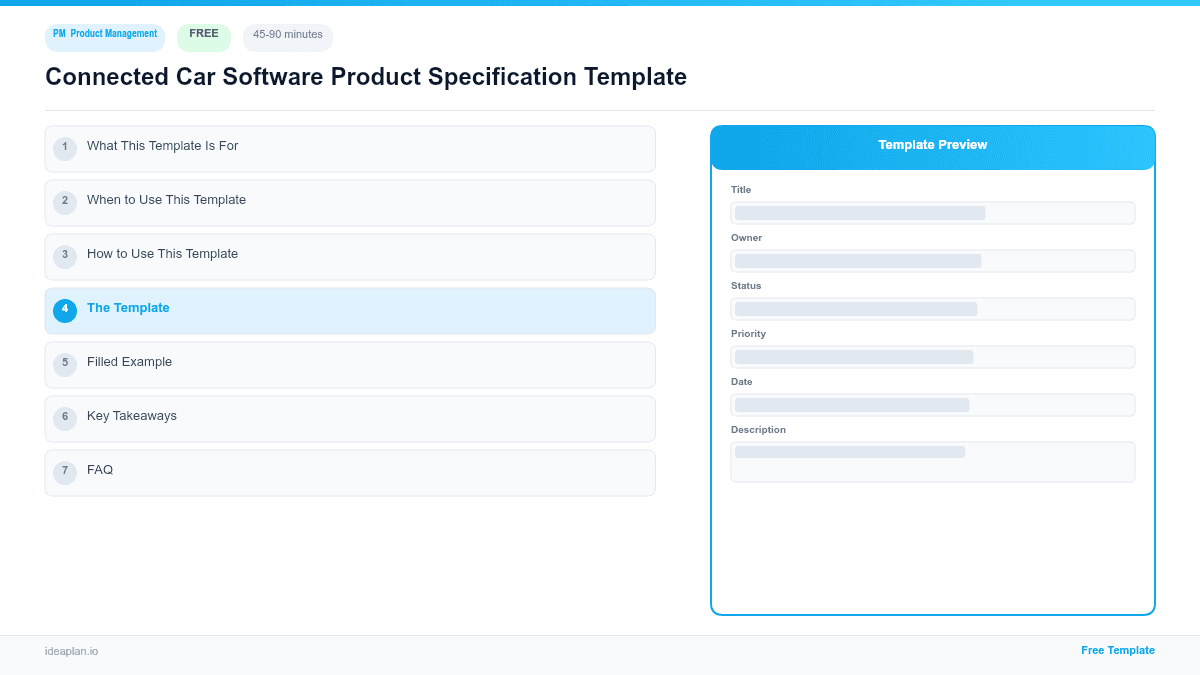Click the Status field placeholder bar

[932, 308]
